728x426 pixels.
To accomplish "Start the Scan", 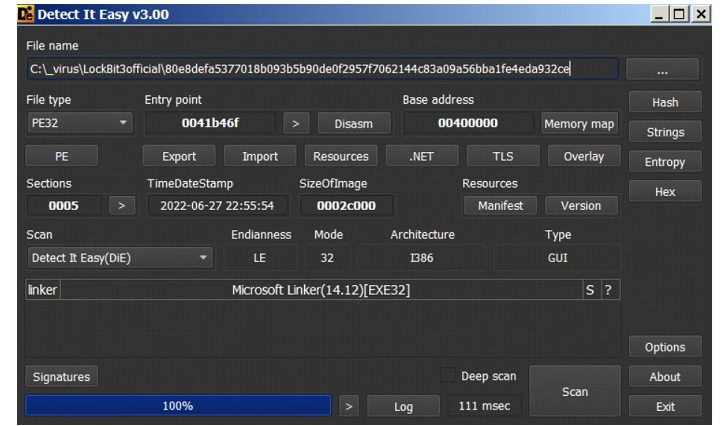I will [575, 391].
